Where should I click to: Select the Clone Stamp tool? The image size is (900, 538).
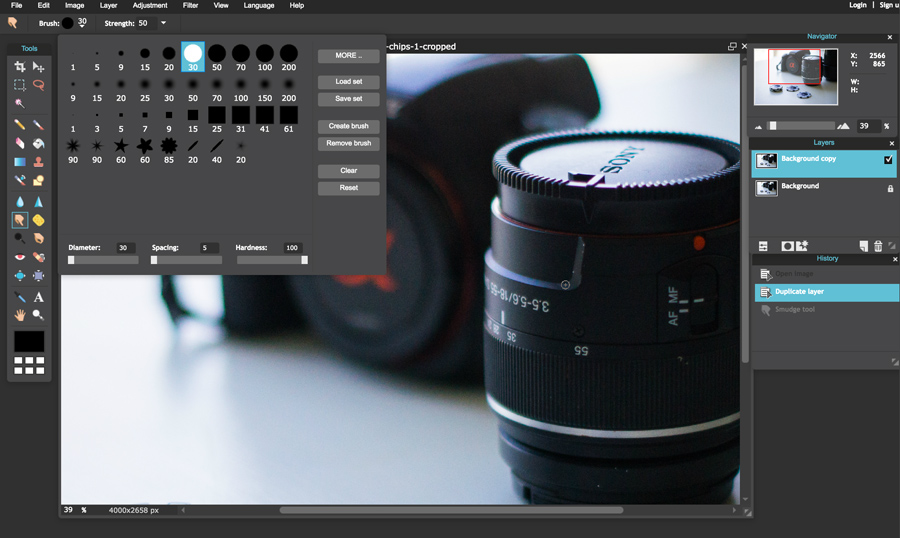[38, 162]
